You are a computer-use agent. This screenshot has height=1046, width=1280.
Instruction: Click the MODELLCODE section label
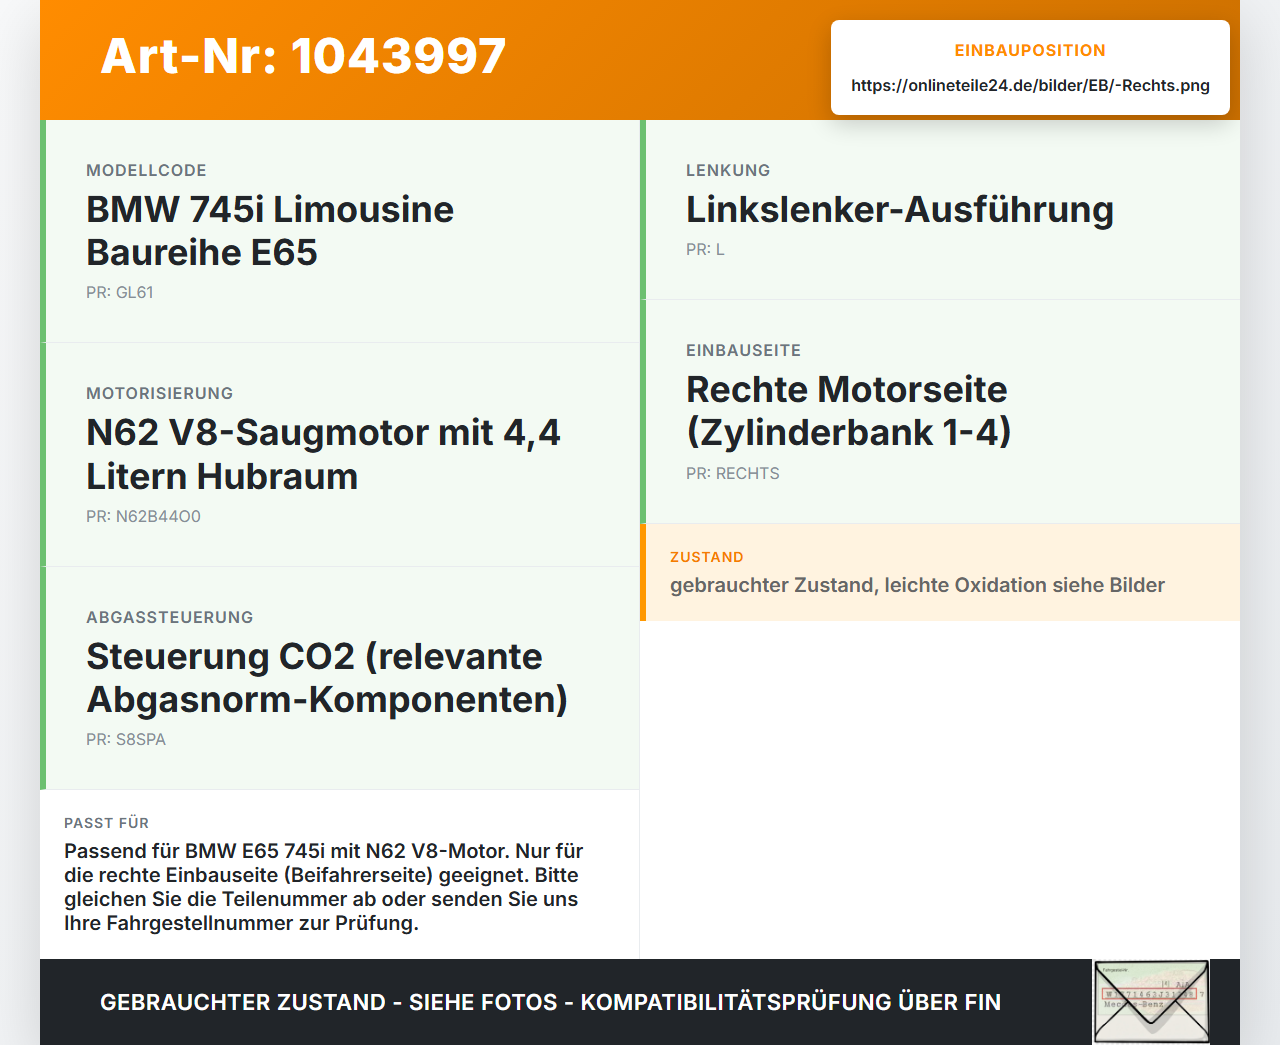point(146,171)
